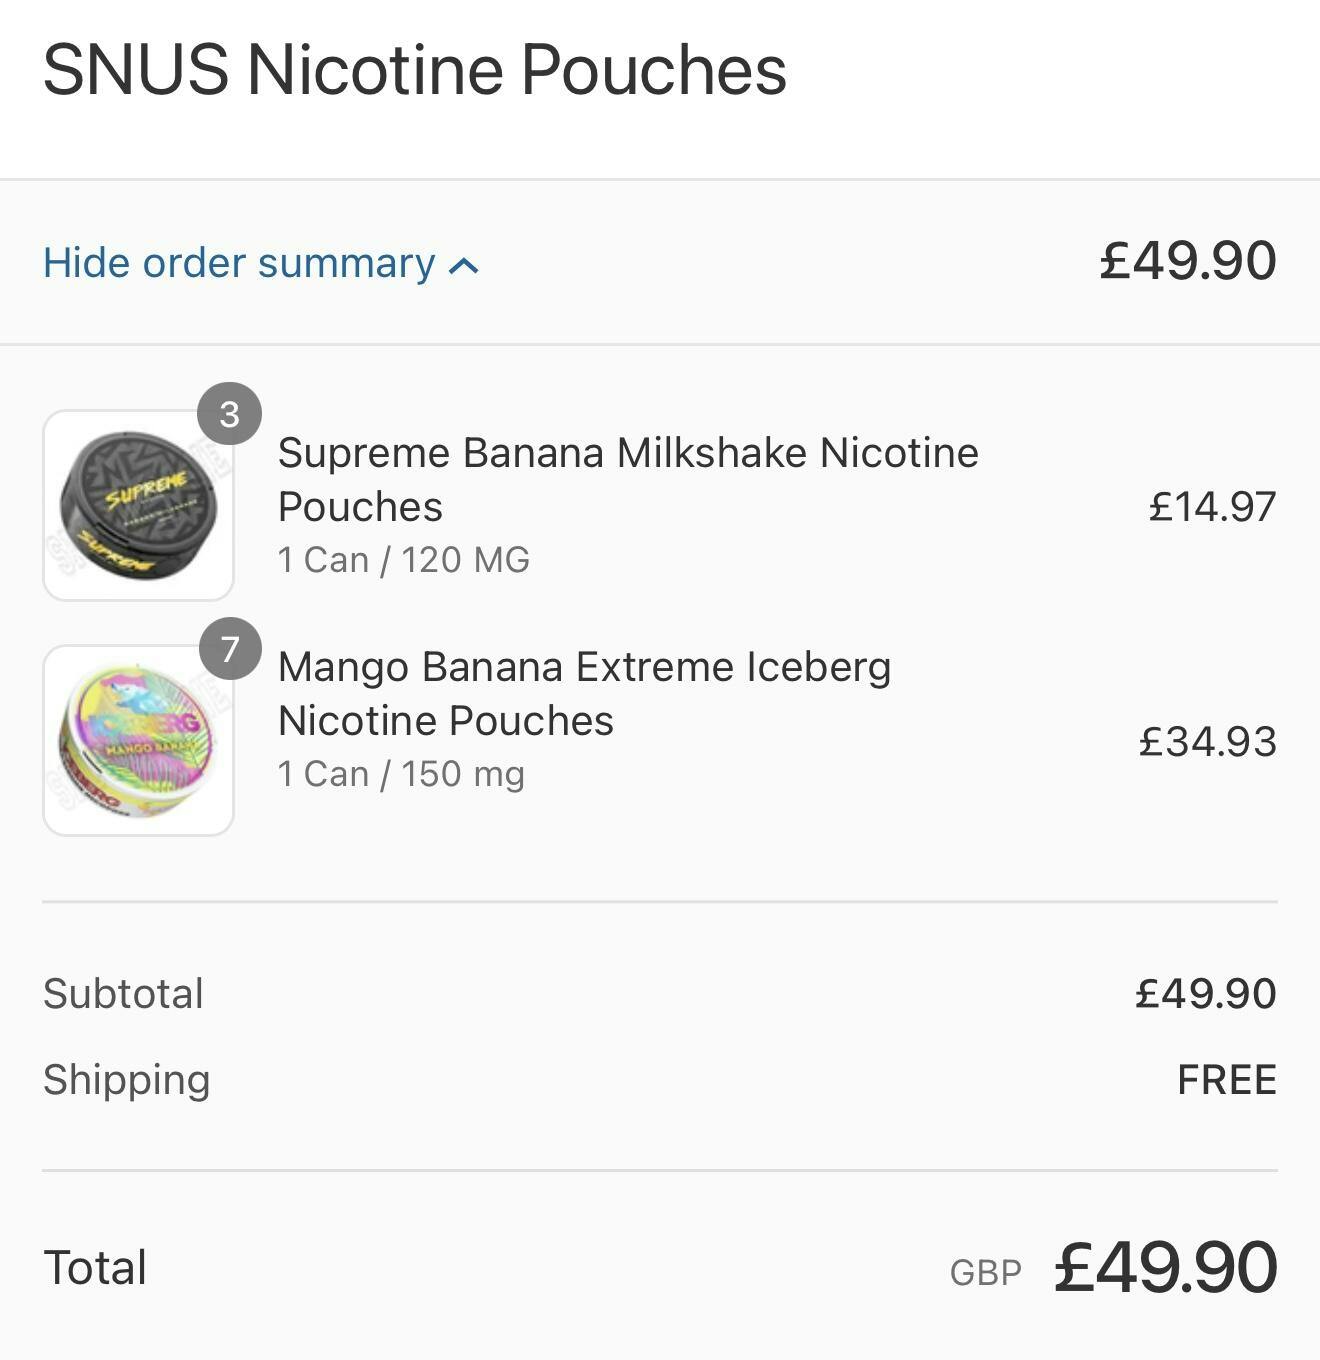The height and width of the screenshot is (1360, 1320).
Task: Click the header order total beside summary toggle
Action: (1187, 260)
